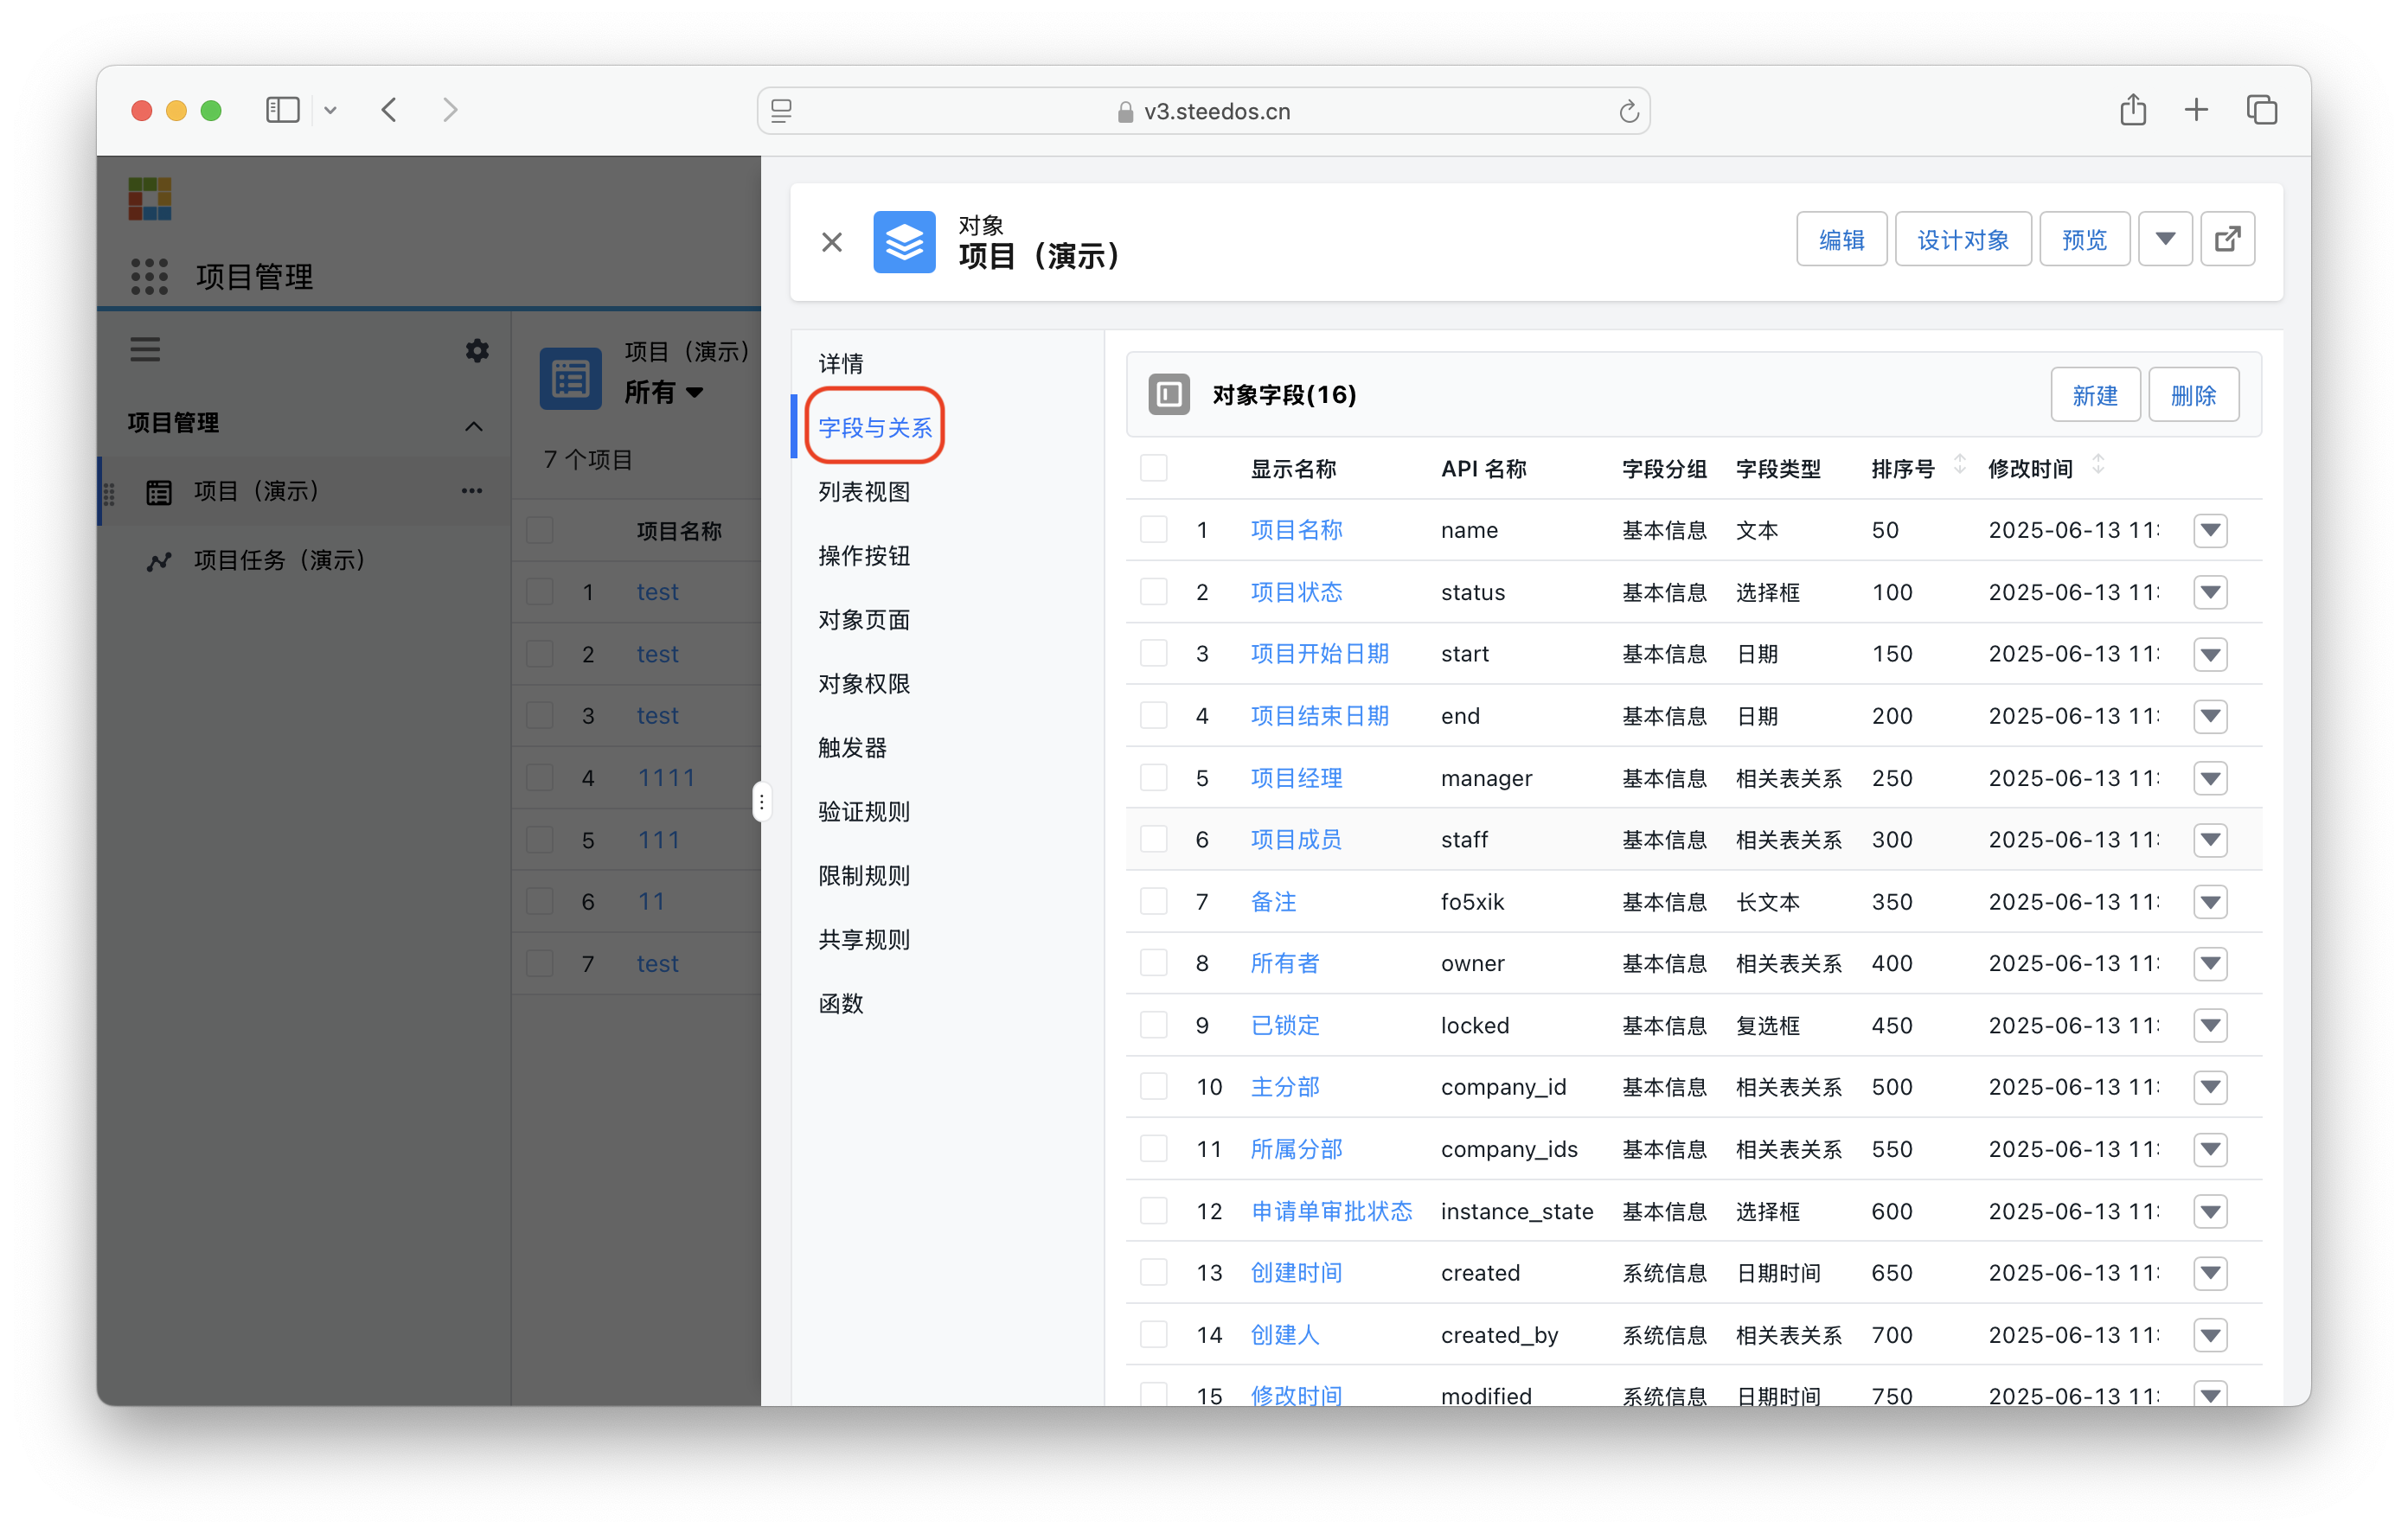Click the blue object layers icon
Screen dimensions: 2408x1534
(904, 242)
